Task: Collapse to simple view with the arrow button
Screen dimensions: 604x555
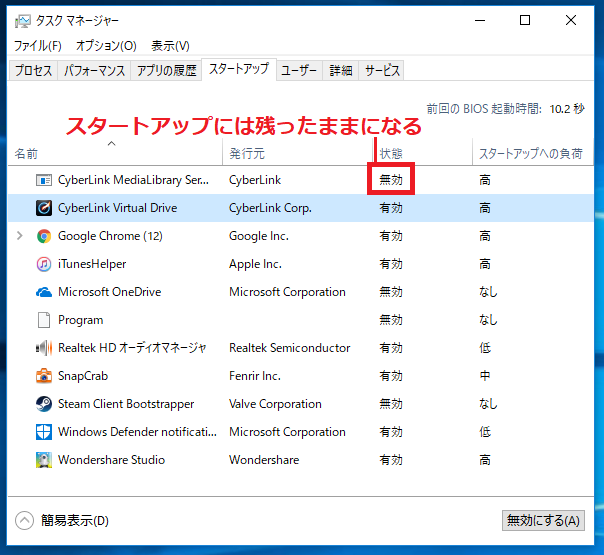Action: [x=24, y=521]
